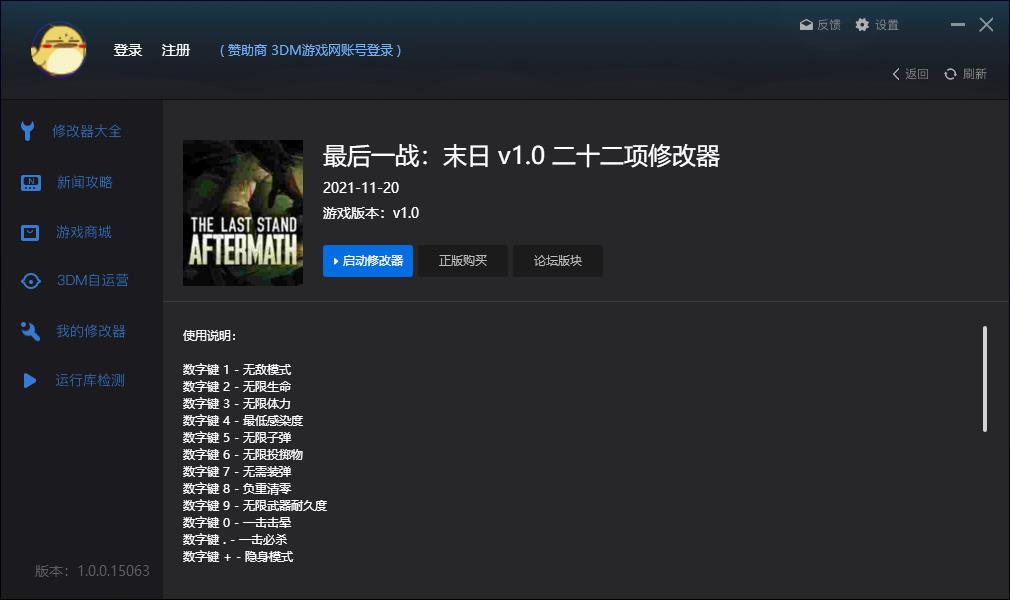Go to the 游戏商城 section
Image resolution: width=1010 pixels, height=600 pixels.
(84, 233)
